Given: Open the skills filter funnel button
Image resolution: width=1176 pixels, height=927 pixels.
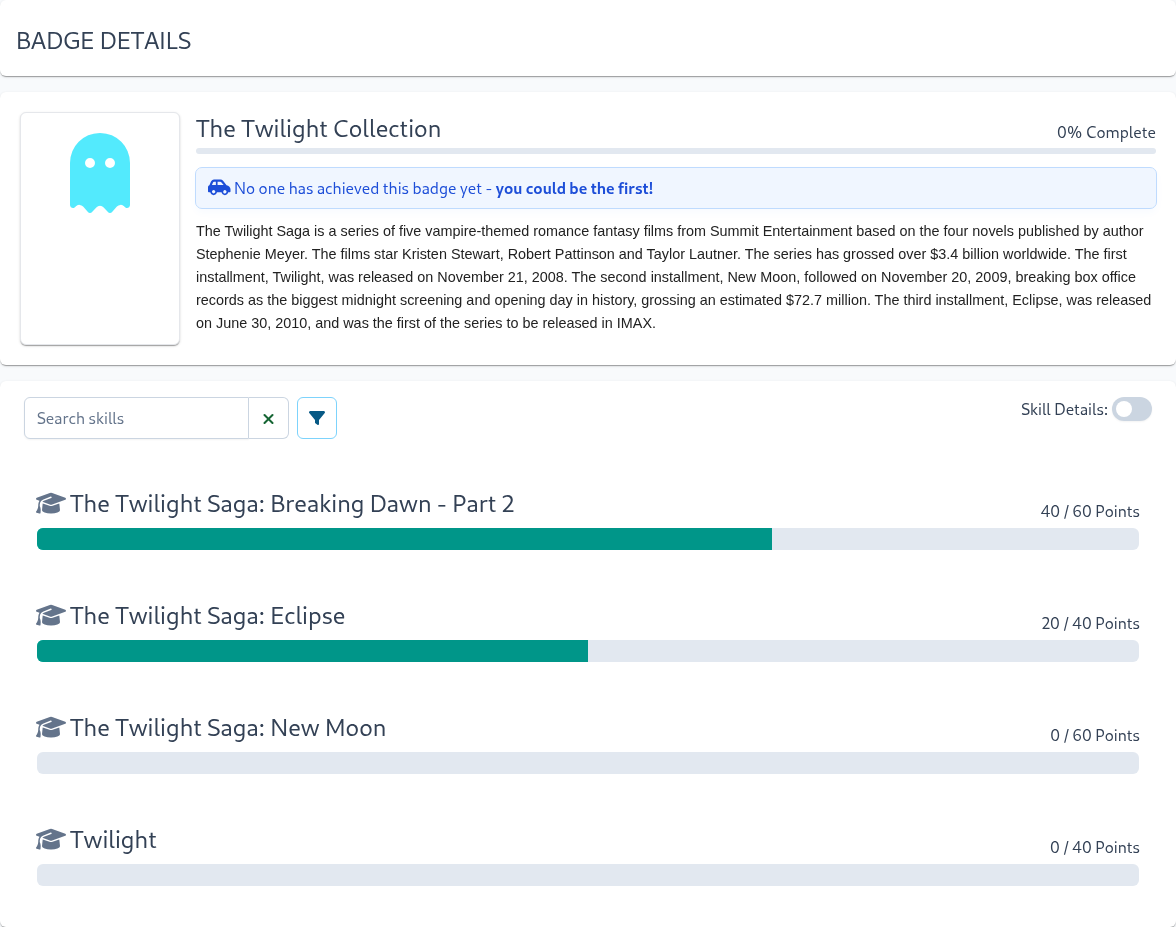Looking at the screenshot, I should tap(316, 418).
